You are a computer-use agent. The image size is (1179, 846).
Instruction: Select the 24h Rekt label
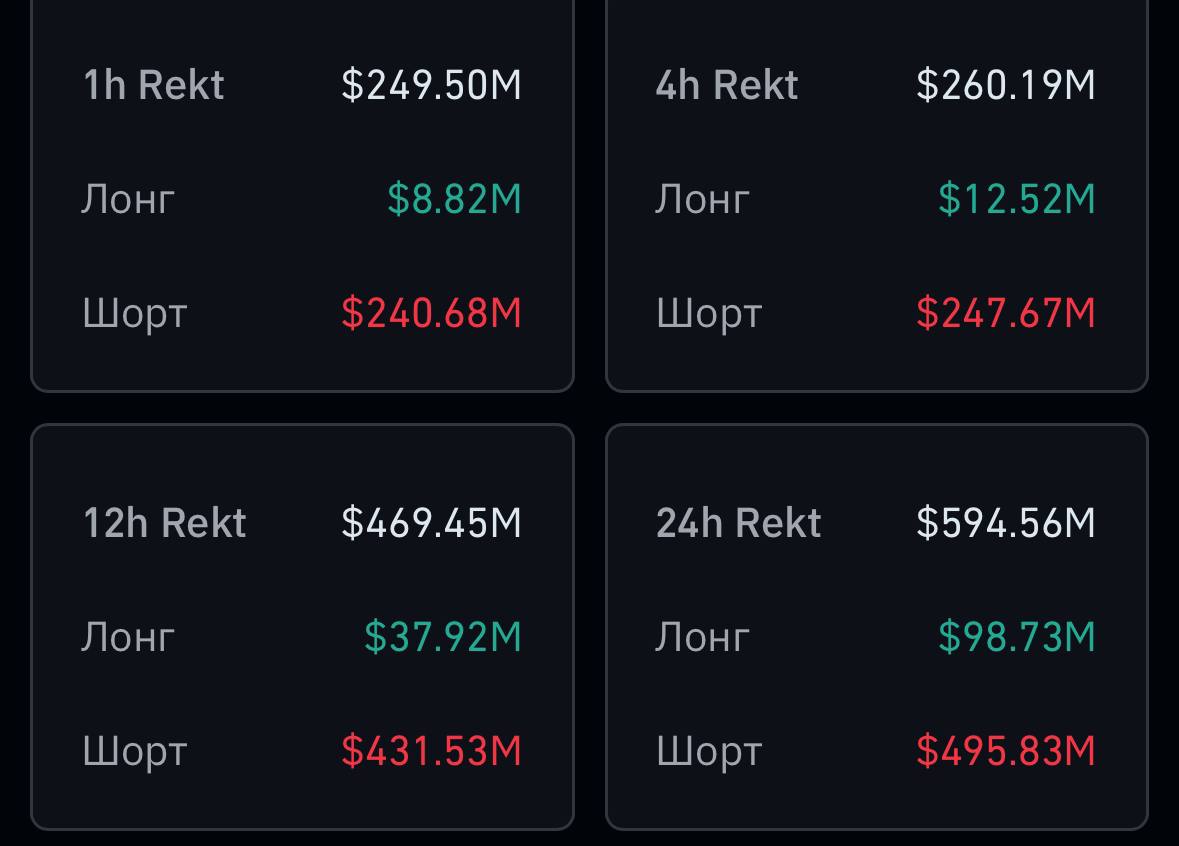738,523
